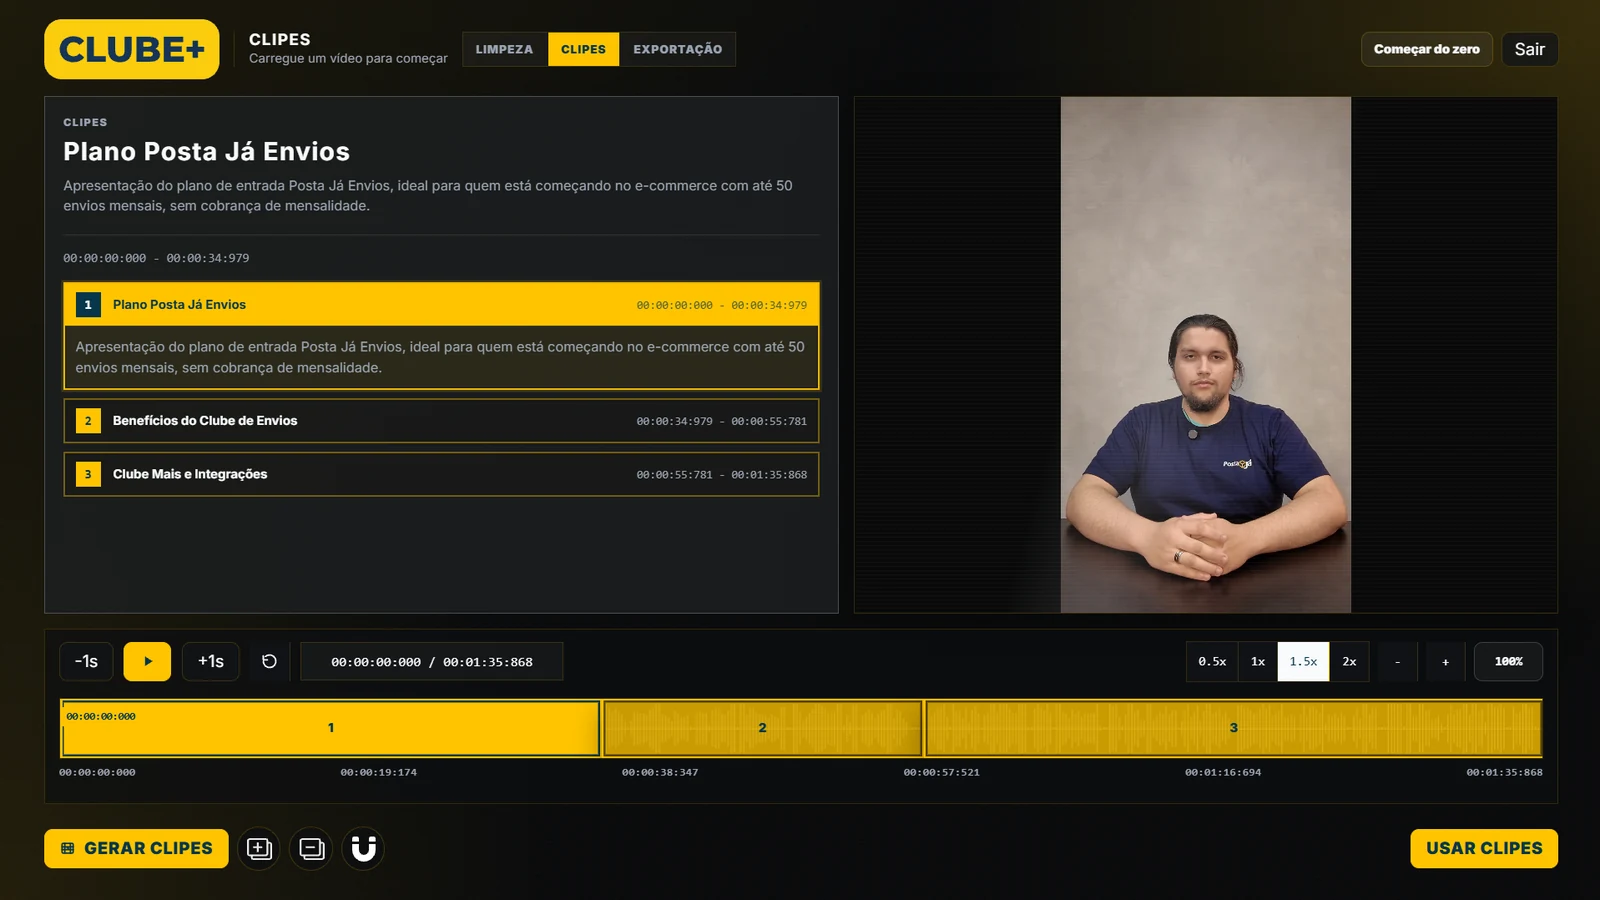
Task: Open the EXPORTAÇÃO tab
Action: (677, 49)
